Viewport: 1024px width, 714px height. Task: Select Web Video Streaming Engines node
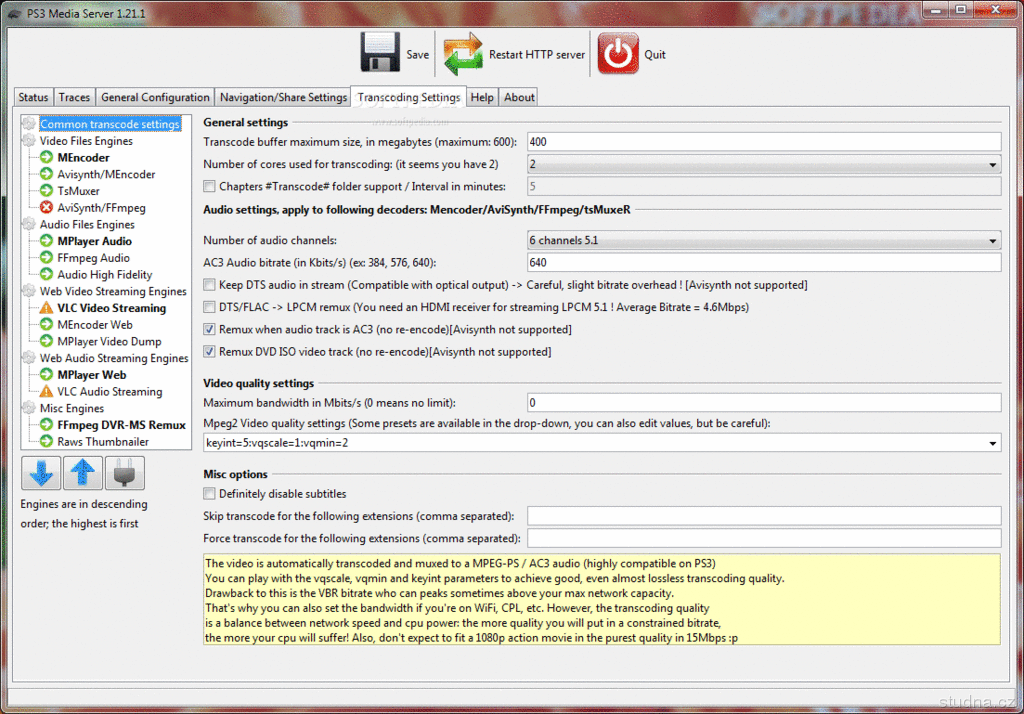113,291
